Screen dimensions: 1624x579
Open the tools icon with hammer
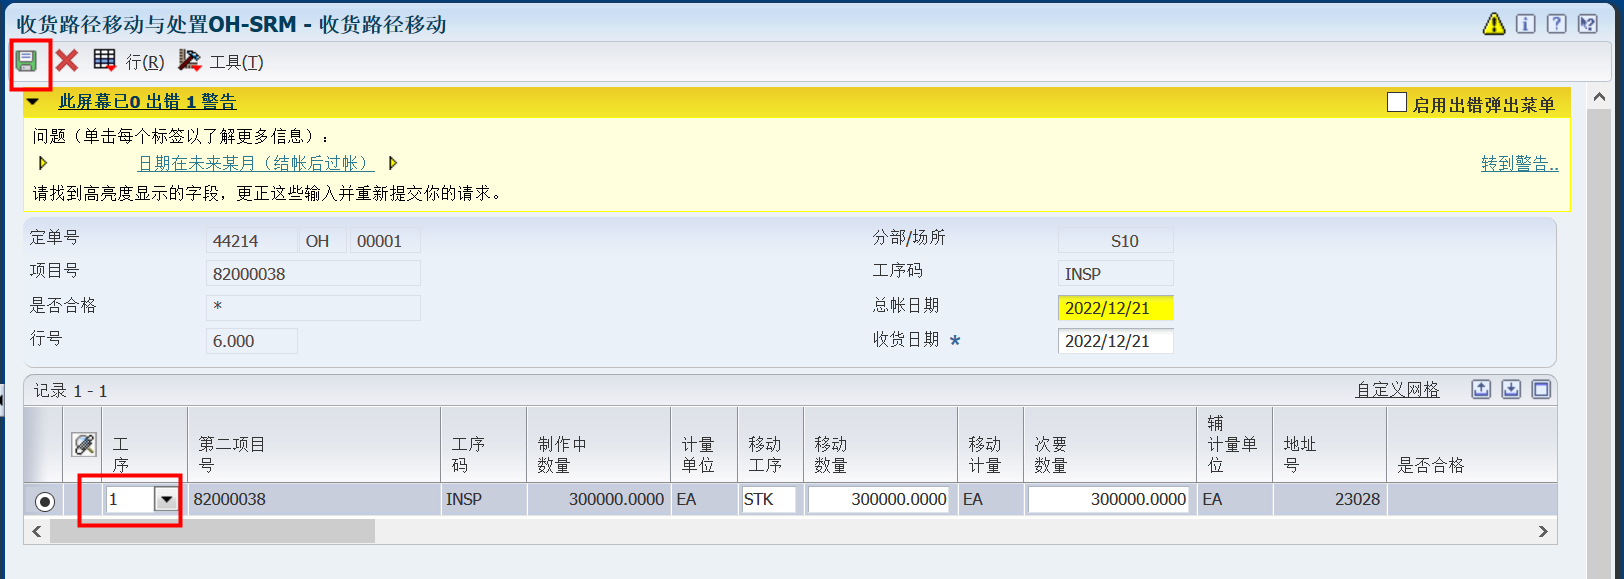click(x=190, y=61)
